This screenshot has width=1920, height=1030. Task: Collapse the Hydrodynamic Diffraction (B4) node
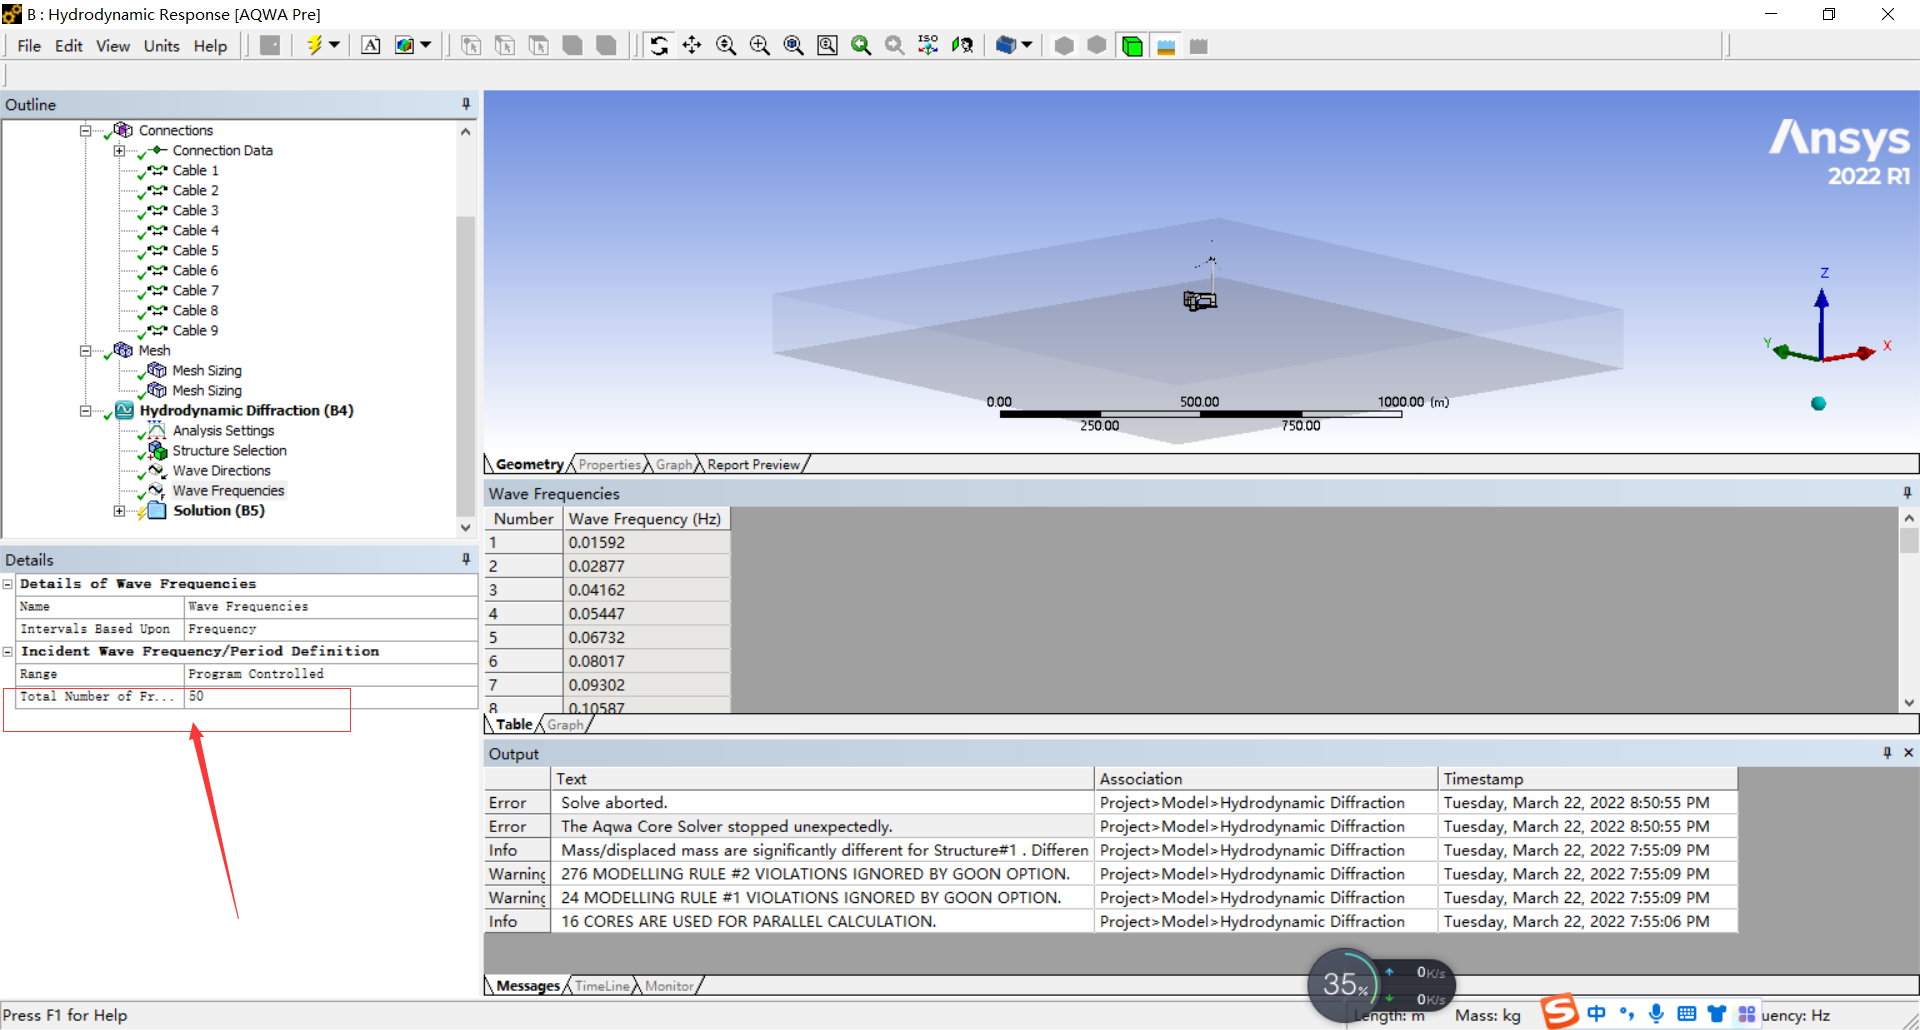[x=86, y=411]
